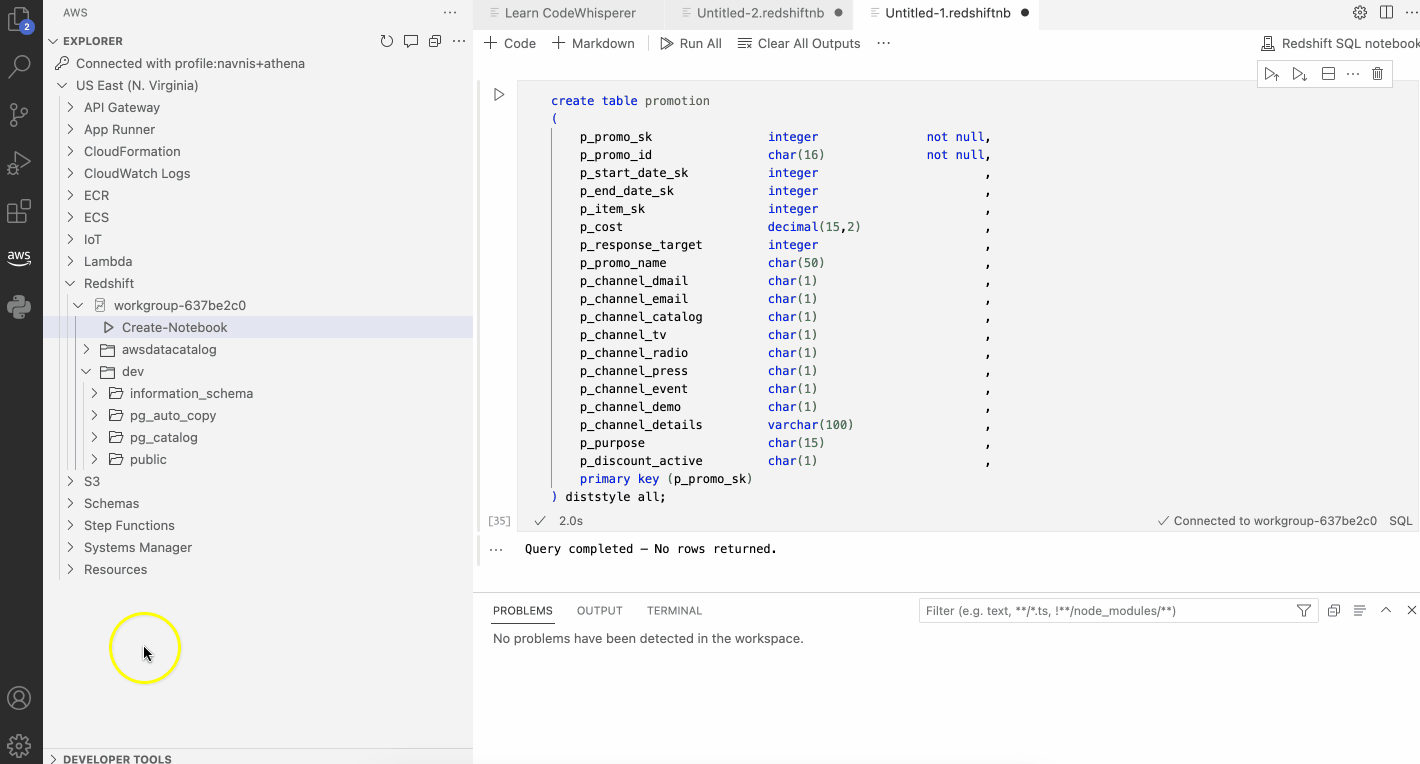This screenshot has width=1420, height=764.
Task: Click the Problems filter text field
Action: (1106, 611)
